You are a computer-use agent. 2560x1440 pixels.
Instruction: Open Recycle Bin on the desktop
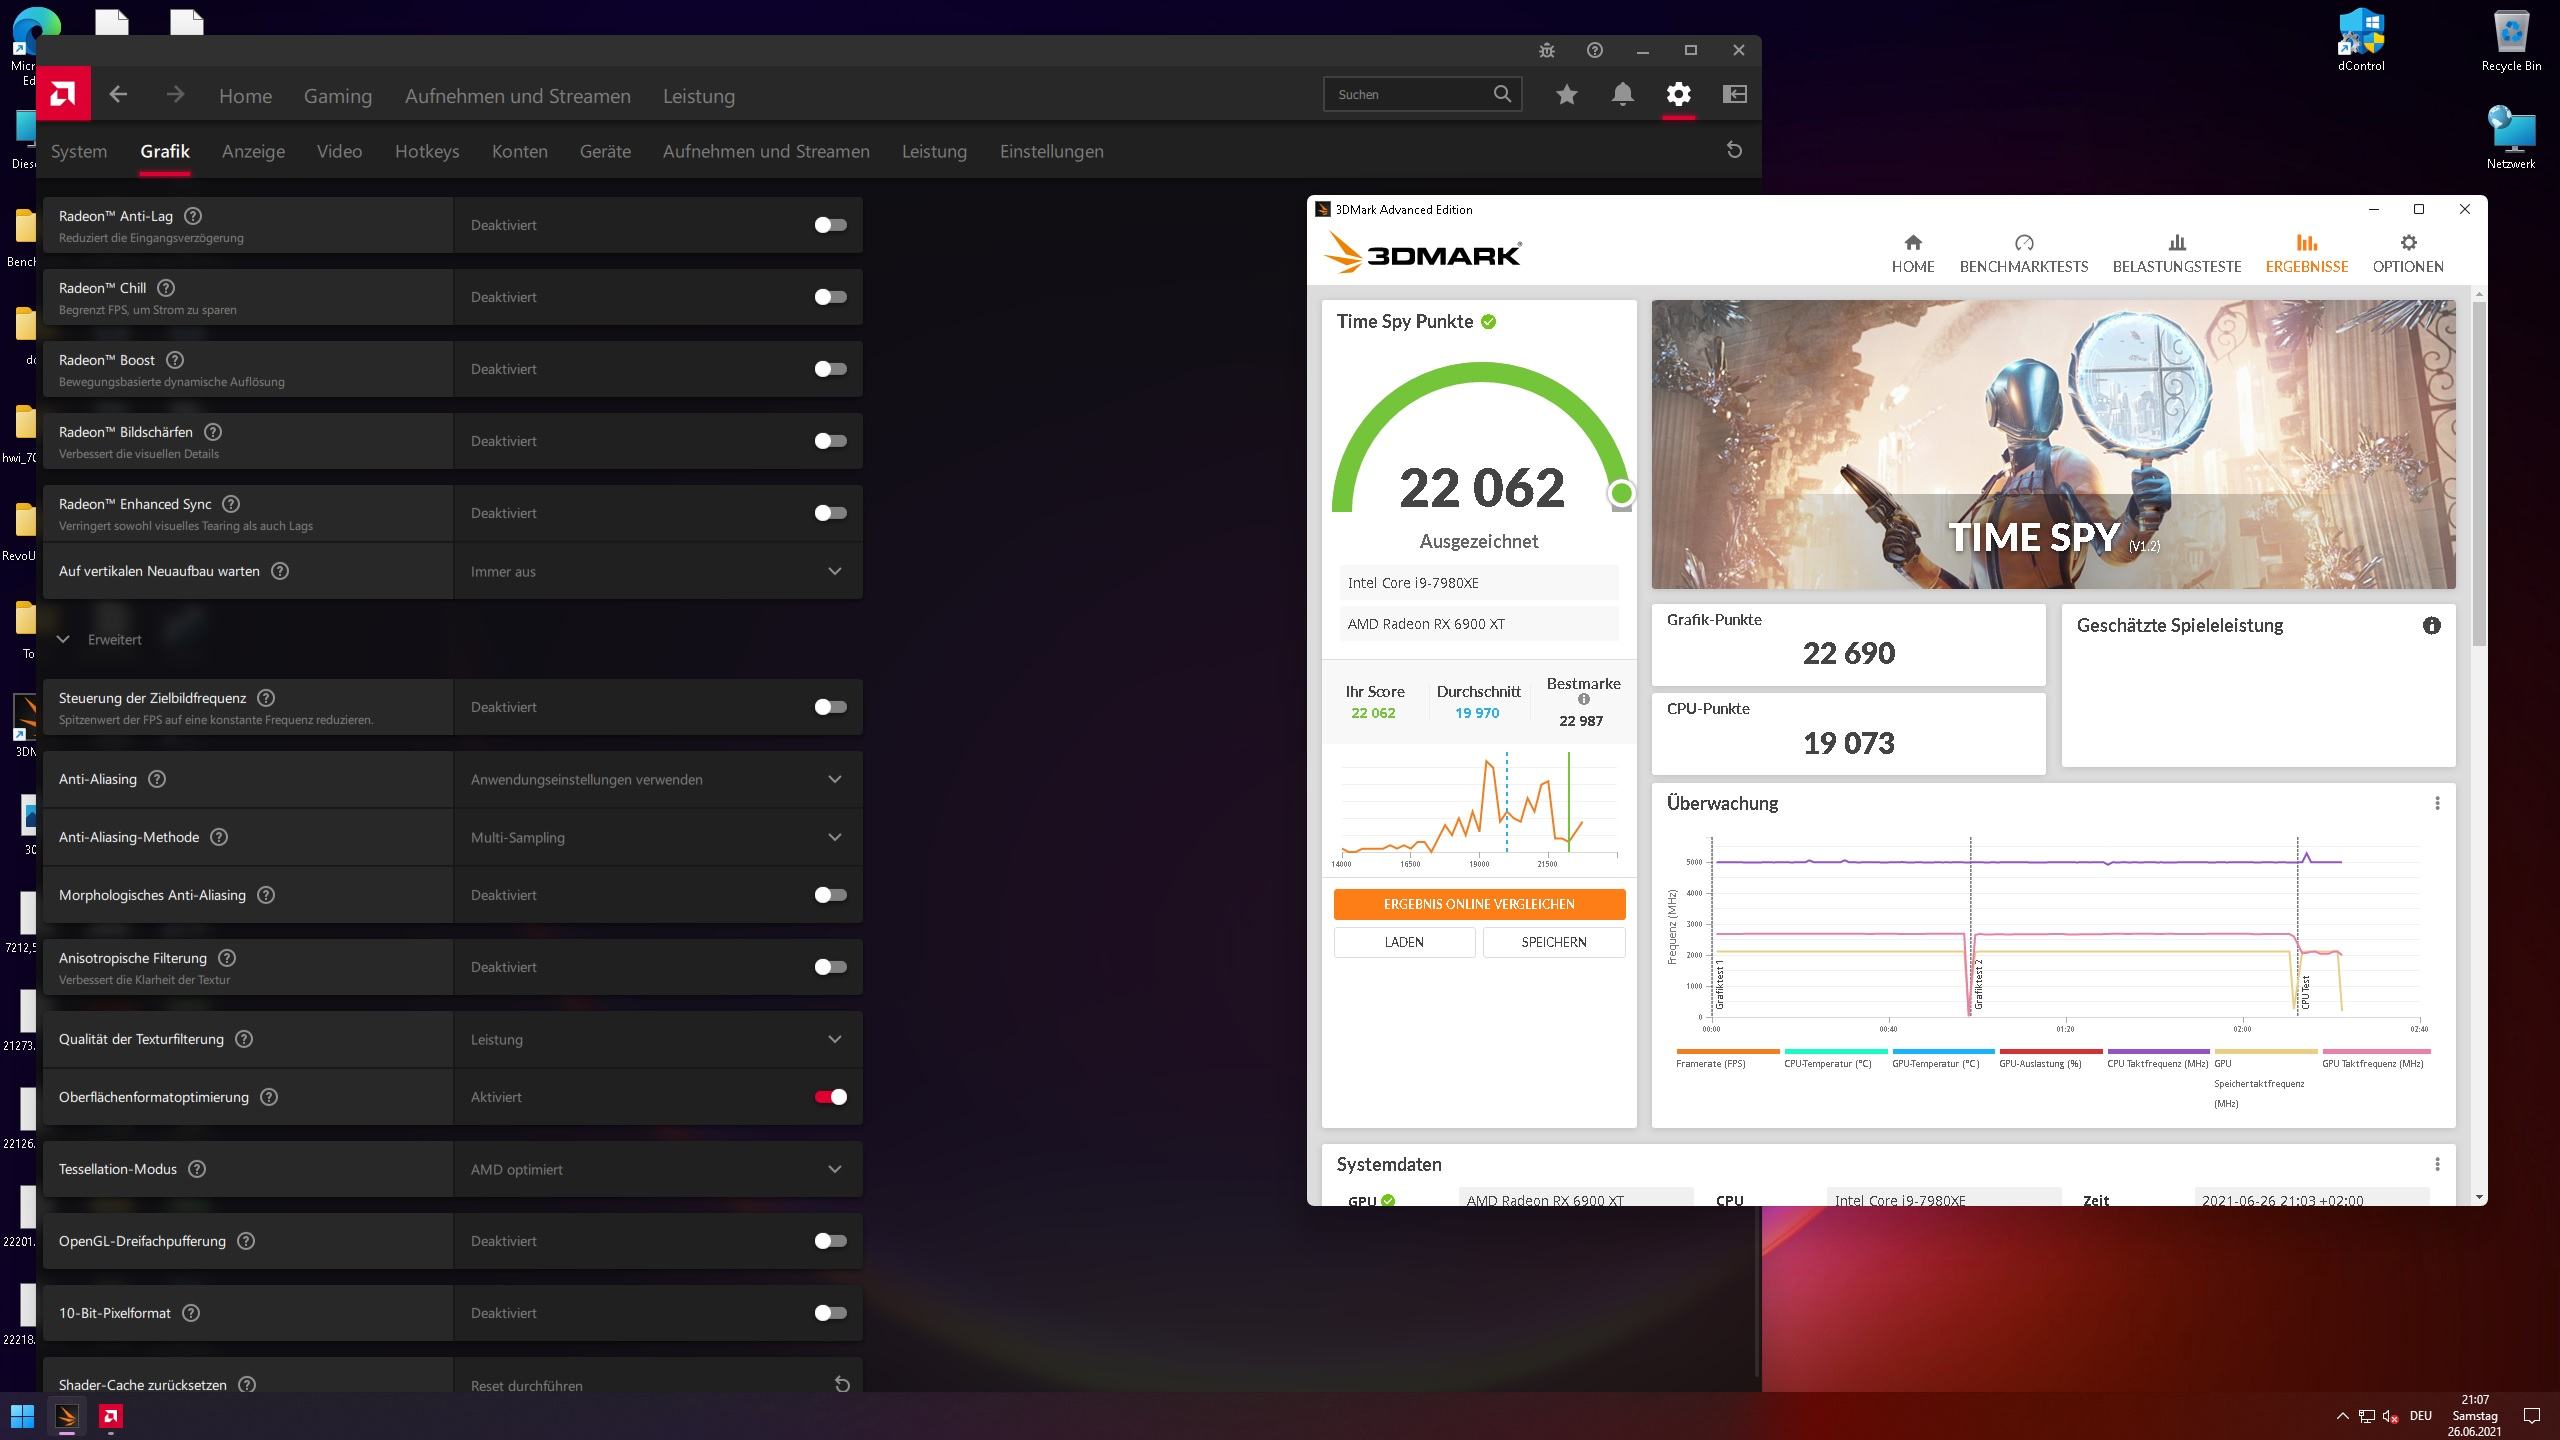tap(2511, 41)
